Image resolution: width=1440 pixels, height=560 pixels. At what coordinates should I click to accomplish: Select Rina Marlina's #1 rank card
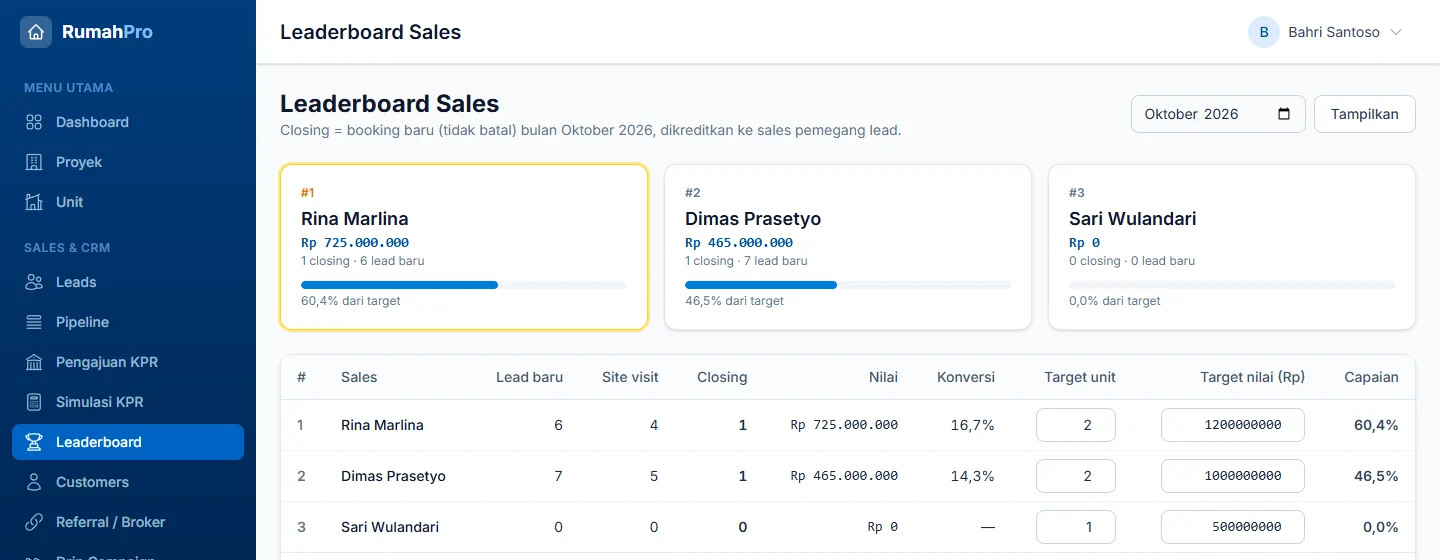click(x=464, y=247)
